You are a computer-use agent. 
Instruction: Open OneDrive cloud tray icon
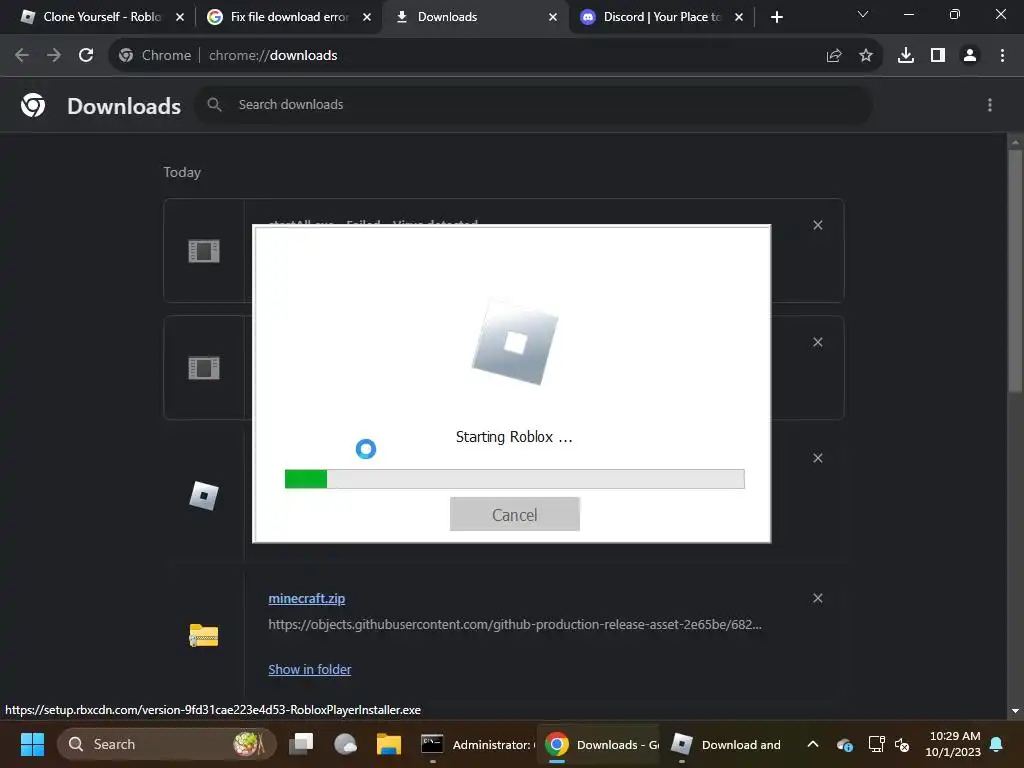tap(844, 744)
